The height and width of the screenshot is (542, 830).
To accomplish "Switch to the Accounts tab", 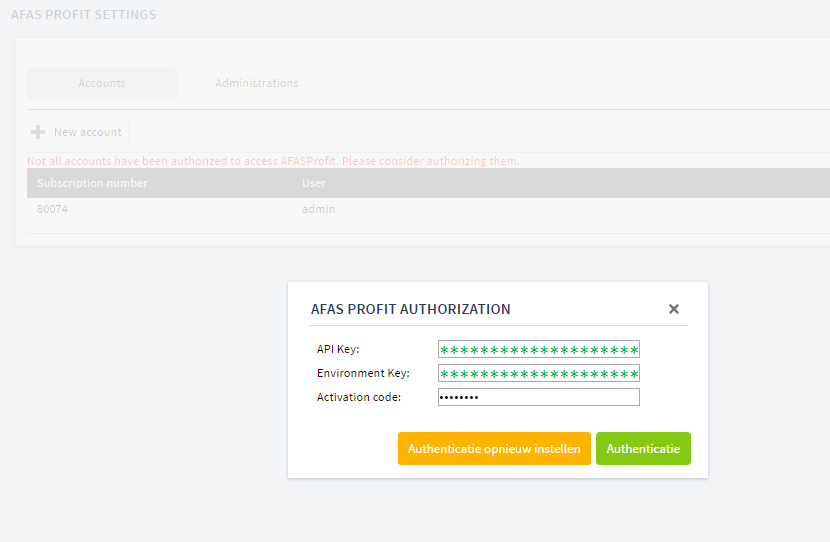I will tap(102, 83).
